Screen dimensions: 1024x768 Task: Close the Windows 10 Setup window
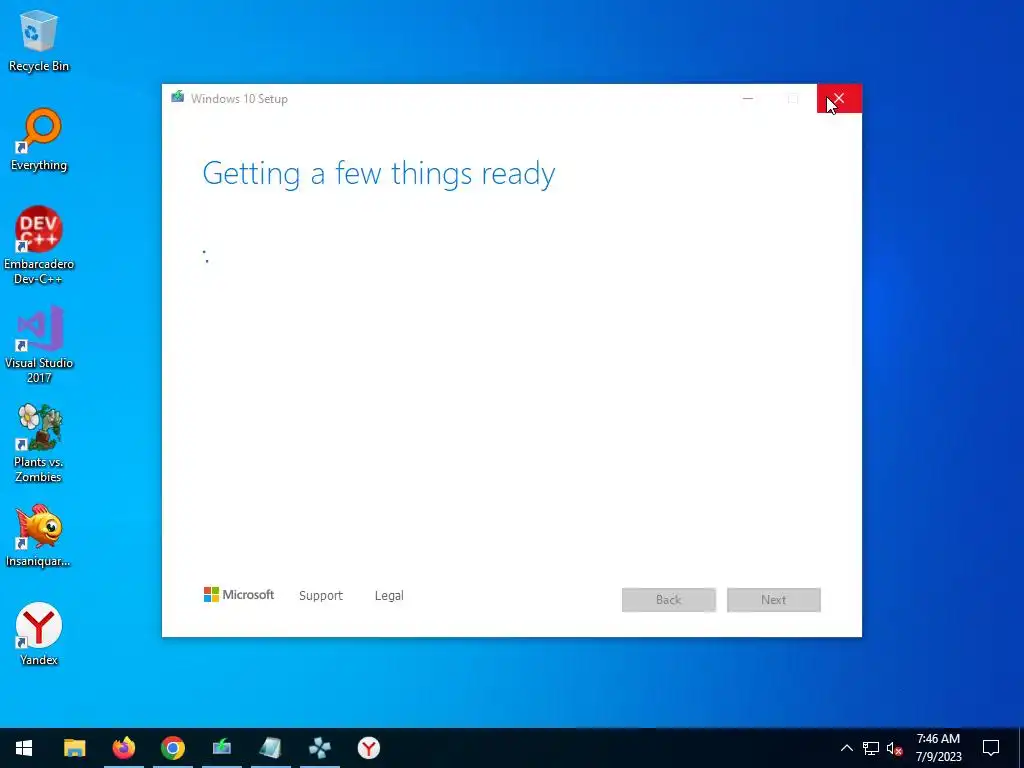pyautogui.click(x=839, y=99)
